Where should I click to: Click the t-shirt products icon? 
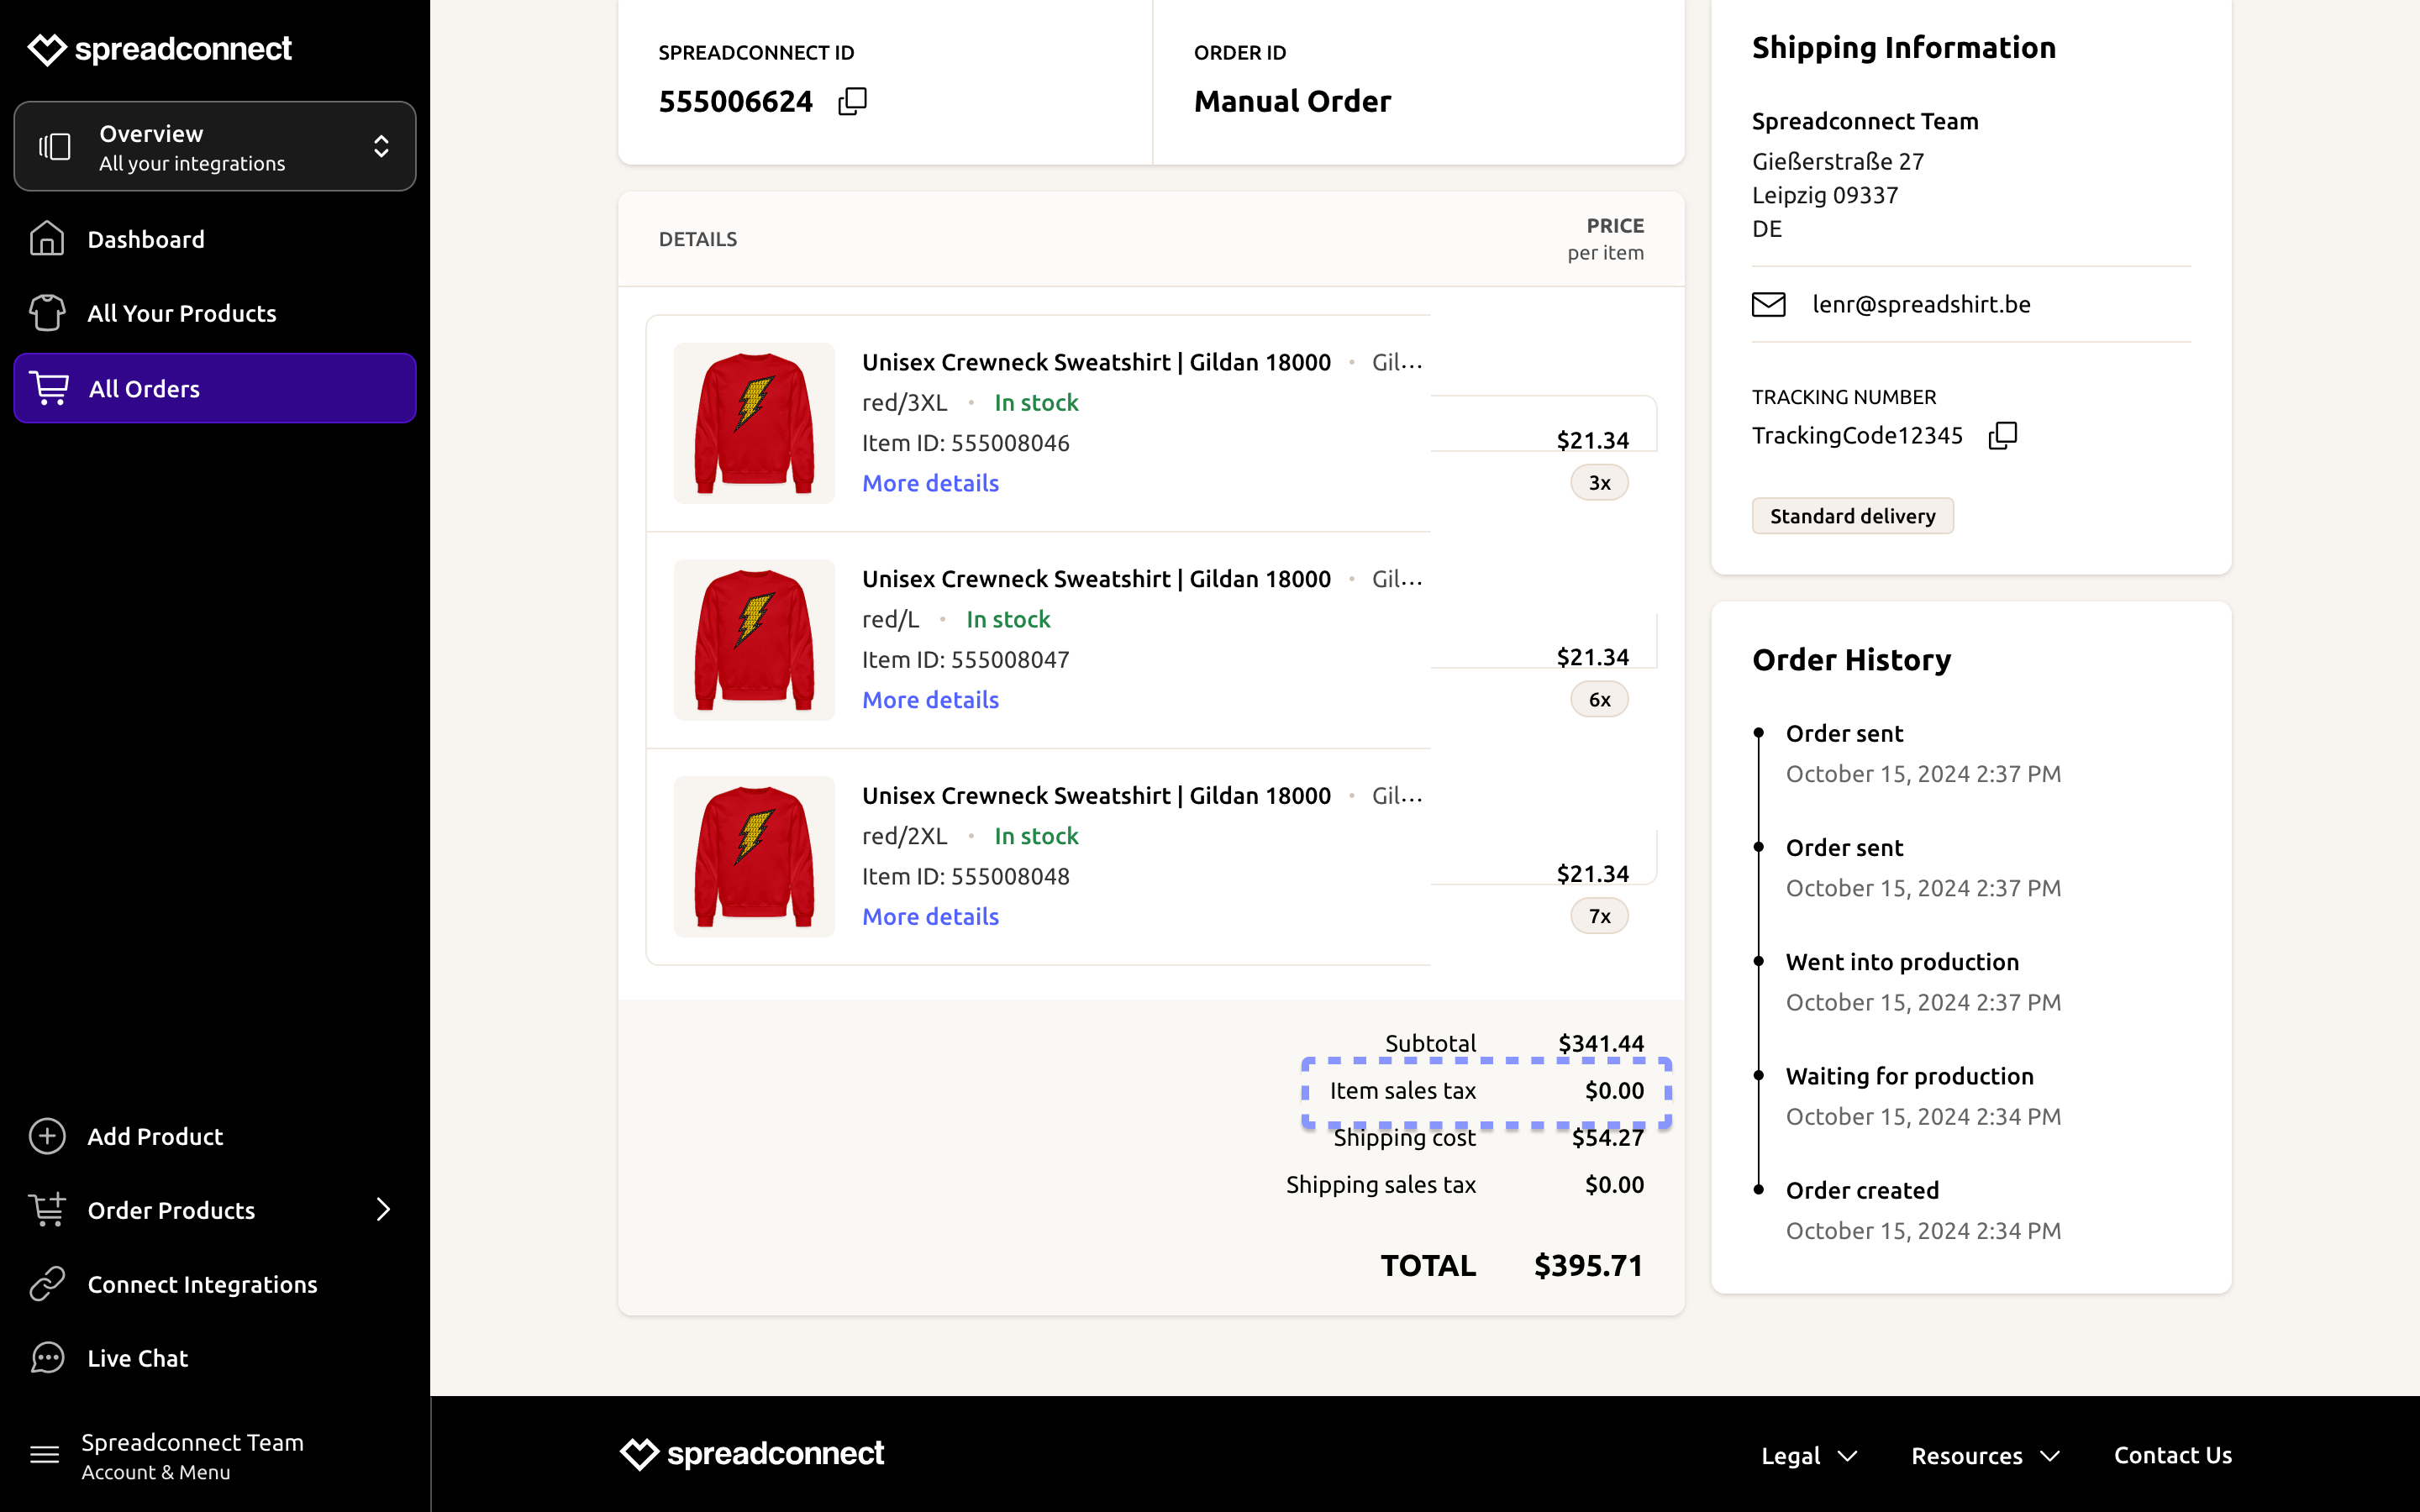(x=47, y=313)
